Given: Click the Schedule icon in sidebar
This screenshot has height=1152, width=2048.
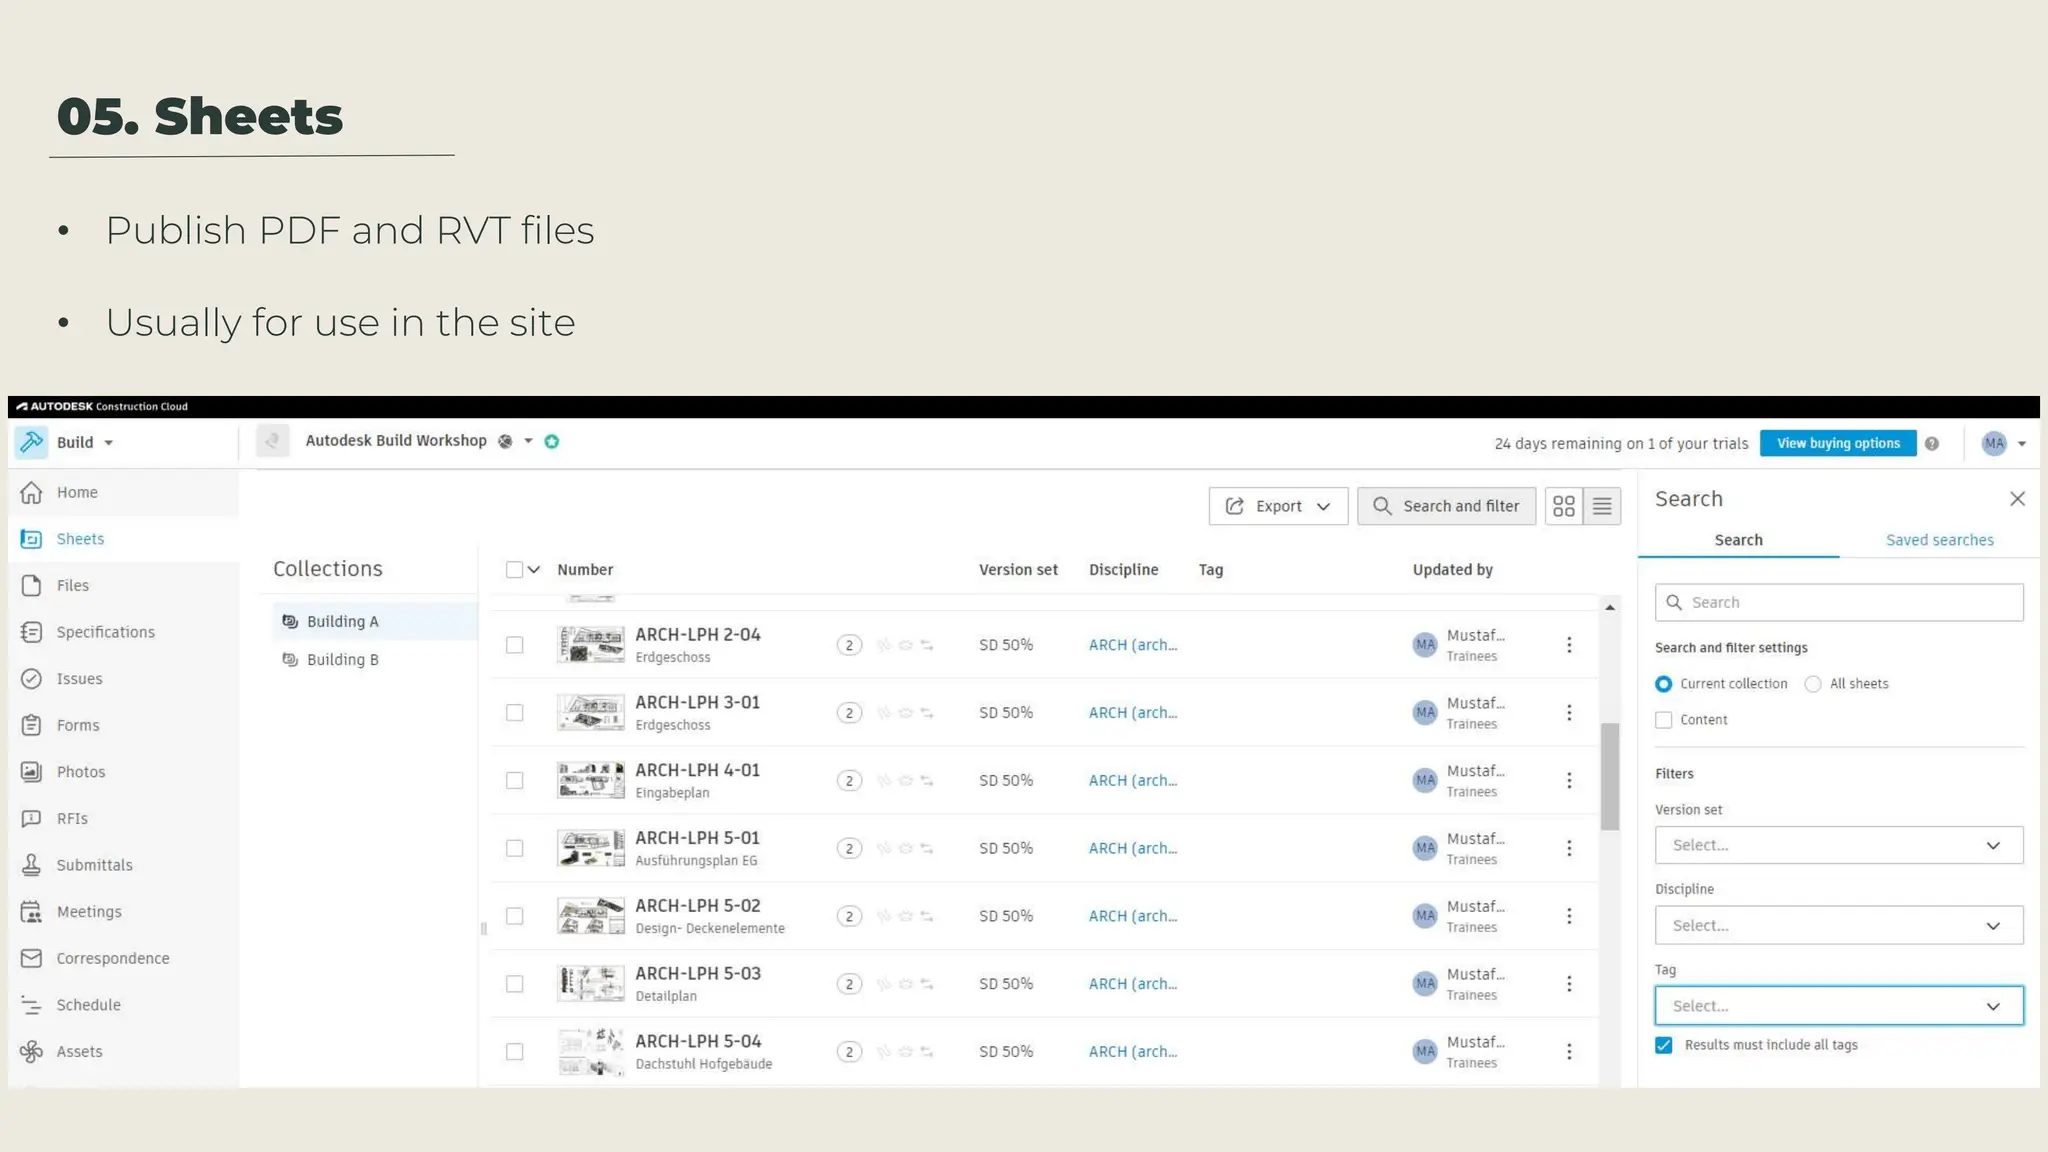Looking at the screenshot, I should click(31, 1005).
